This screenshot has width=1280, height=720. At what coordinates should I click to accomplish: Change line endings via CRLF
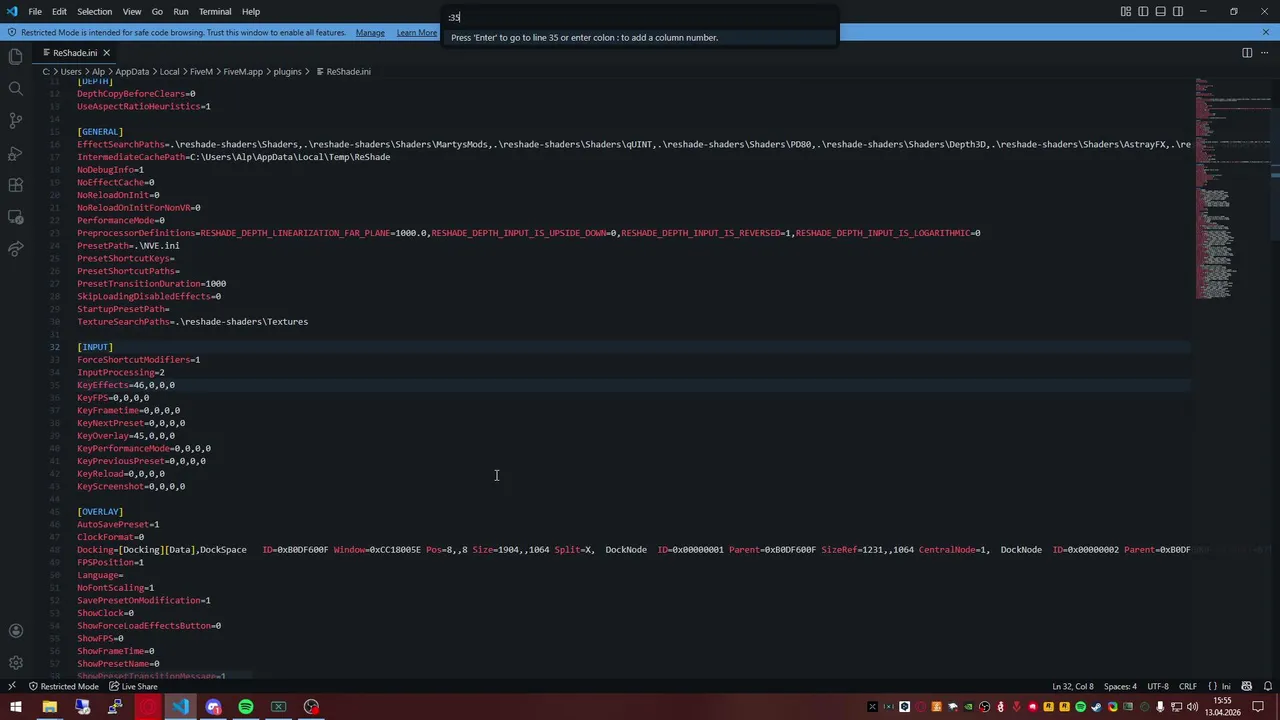click(1187, 687)
